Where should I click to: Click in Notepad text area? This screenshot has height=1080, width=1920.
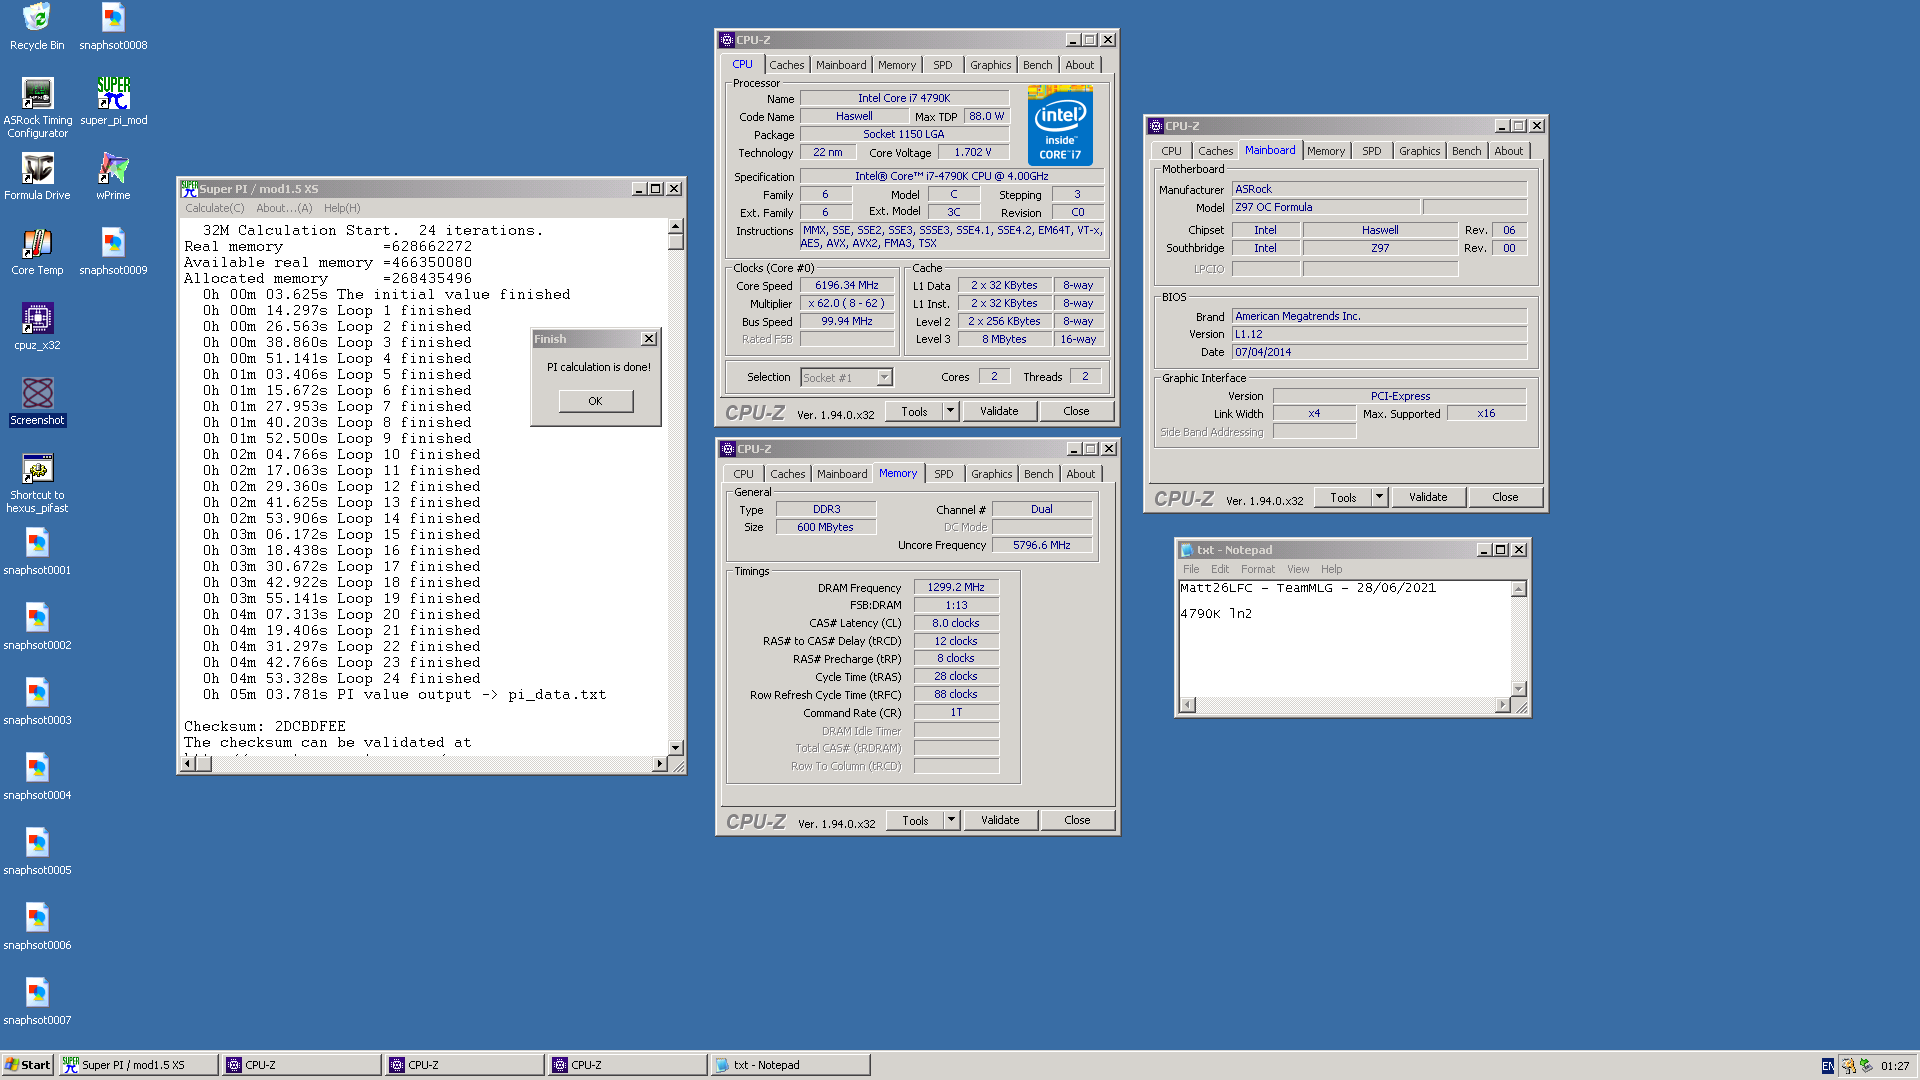(x=1345, y=638)
